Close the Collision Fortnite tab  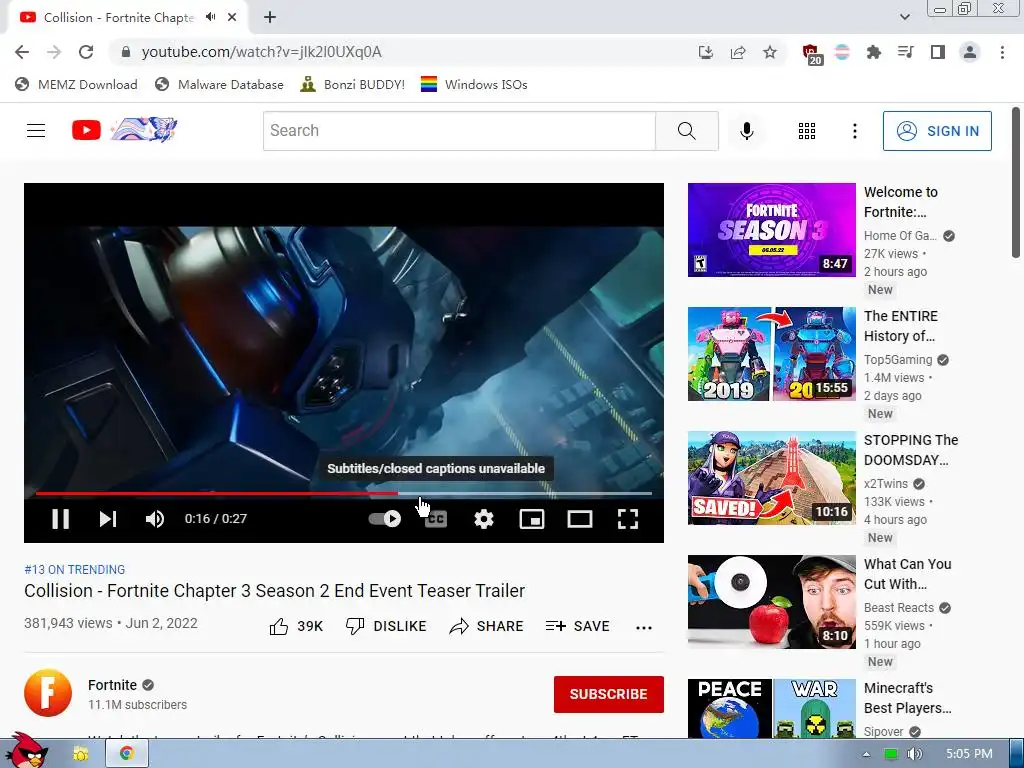coord(232,18)
